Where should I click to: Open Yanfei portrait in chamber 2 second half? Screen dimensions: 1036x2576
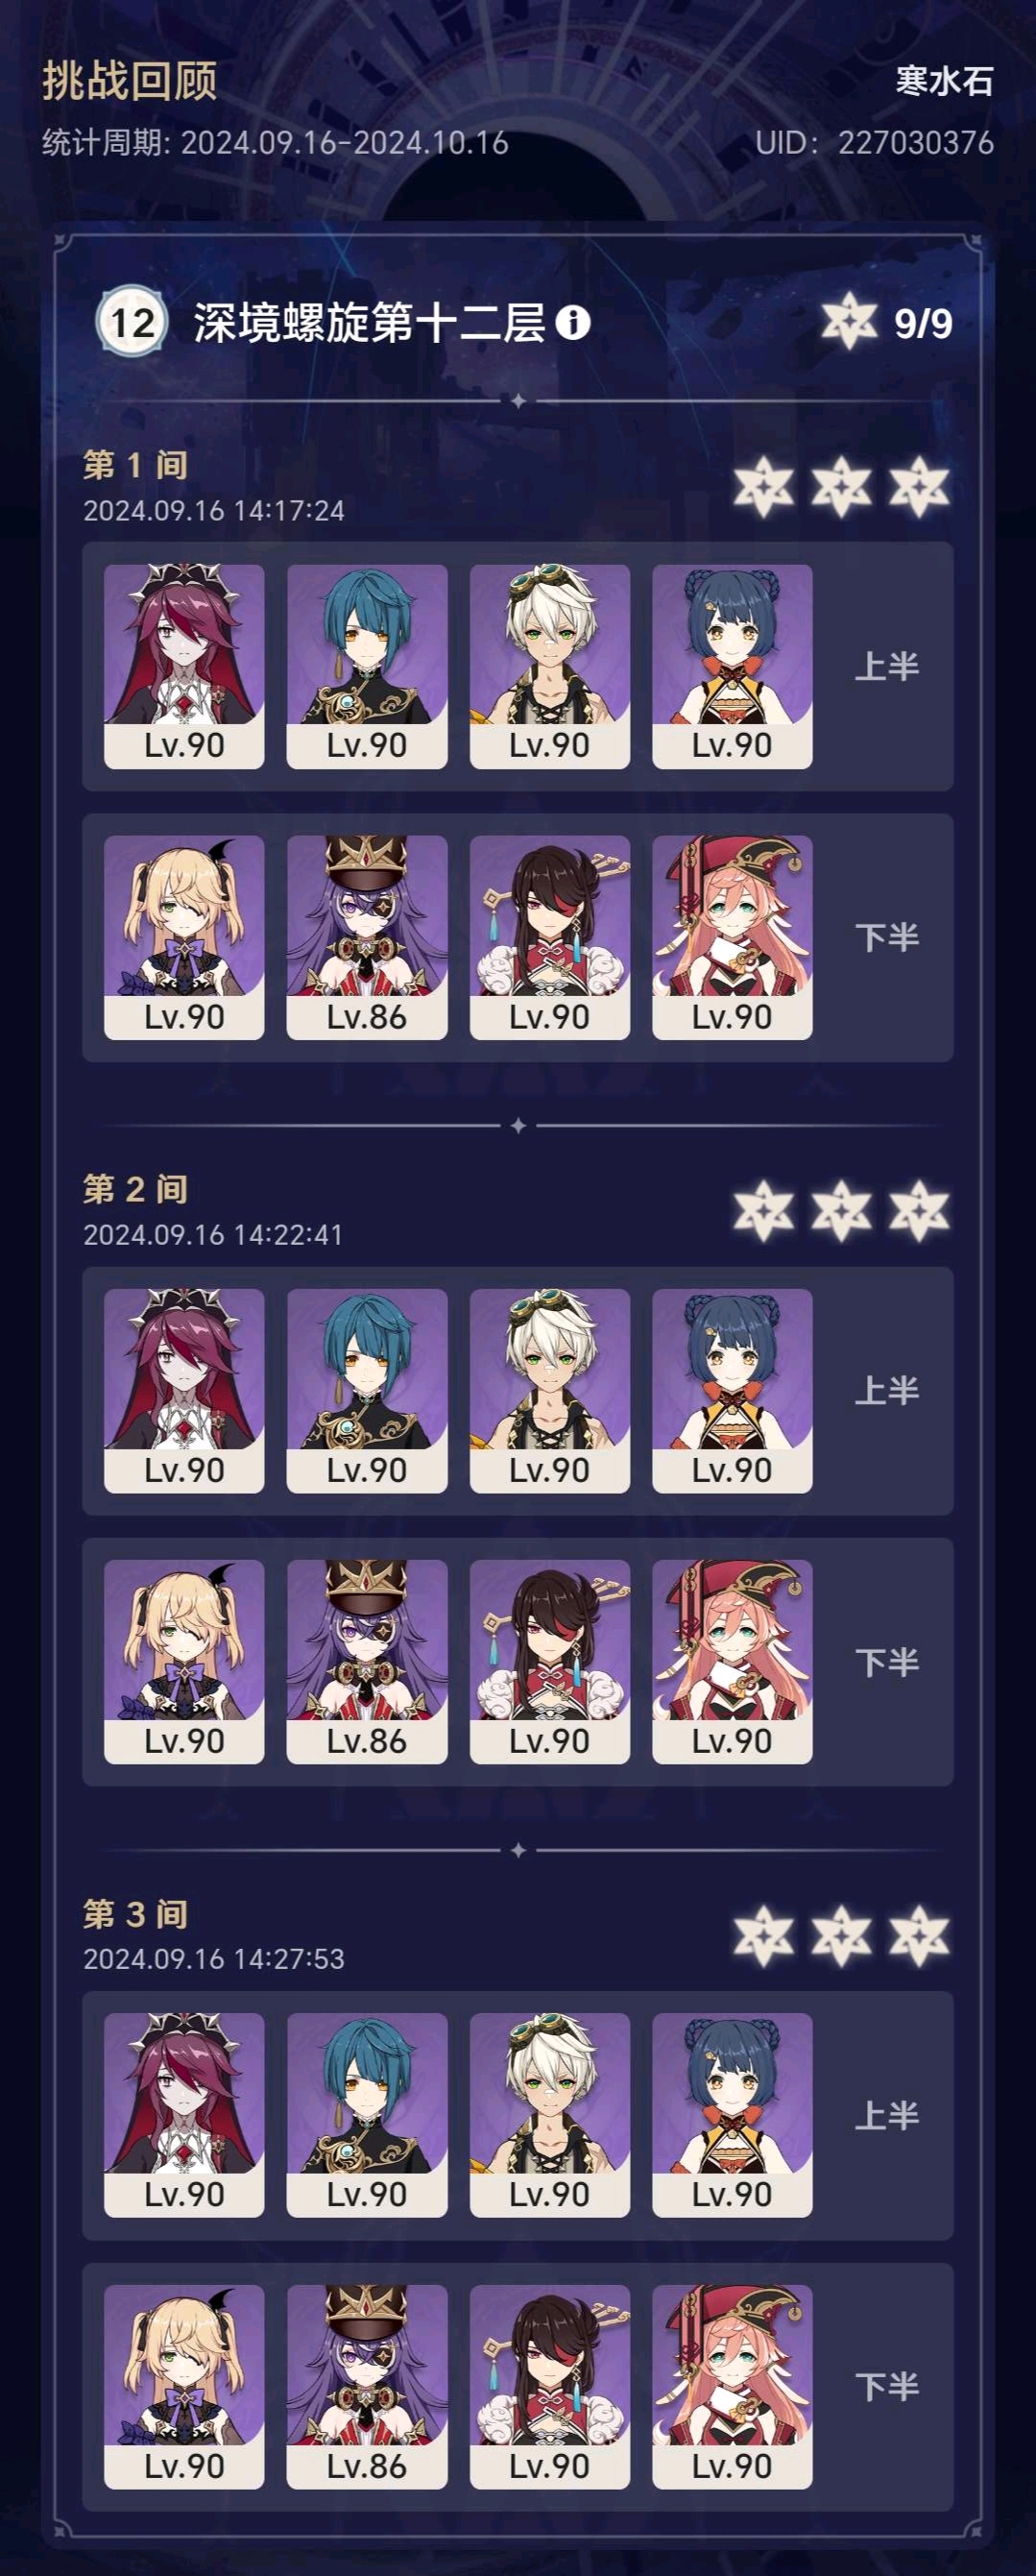tap(732, 1662)
